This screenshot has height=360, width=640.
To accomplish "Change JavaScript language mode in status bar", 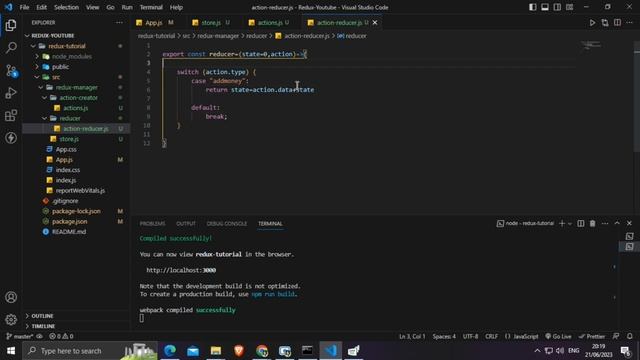I will (x=526, y=336).
